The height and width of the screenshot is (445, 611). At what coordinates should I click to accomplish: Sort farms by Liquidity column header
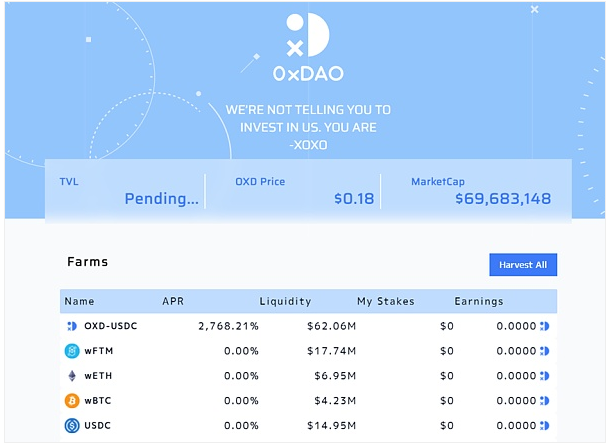coord(285,301)
